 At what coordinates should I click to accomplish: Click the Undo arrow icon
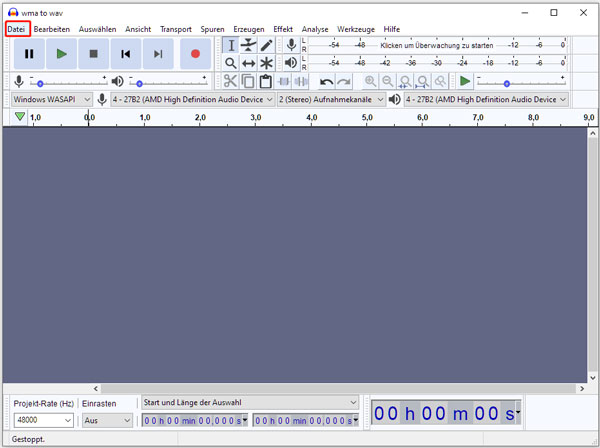(x=326, y=82)
